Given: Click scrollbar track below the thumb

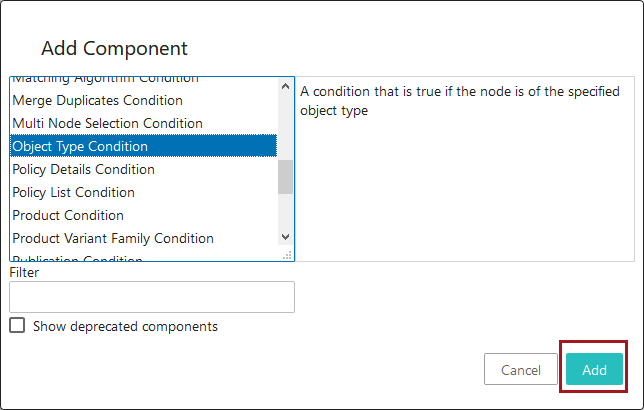Looking at the screenshot, I should tap(285, 212).
